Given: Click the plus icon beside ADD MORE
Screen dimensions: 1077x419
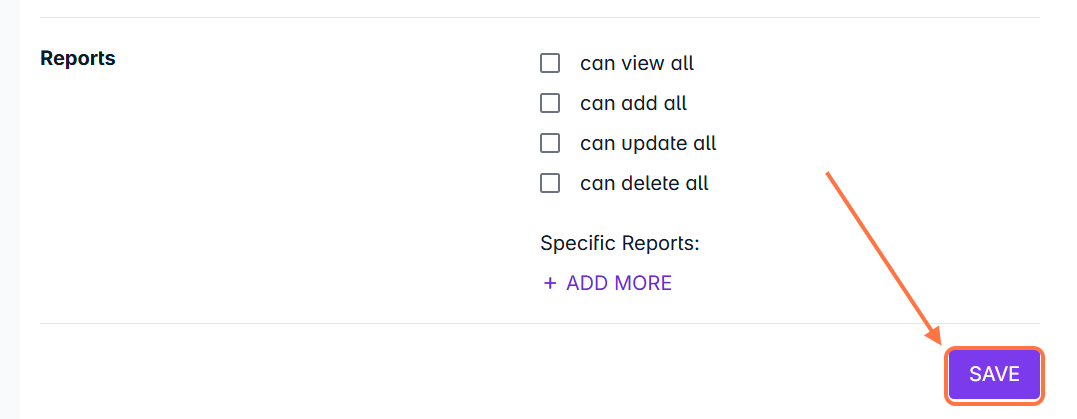Looking at the screenshot, I should (549, 283).
